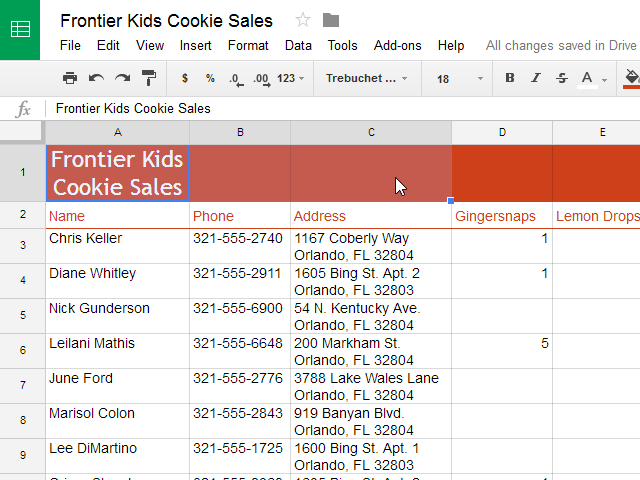640x480 pixels.
Task: Toggle italic formatting
Action: pyautogui.click(x=536, y=78)
